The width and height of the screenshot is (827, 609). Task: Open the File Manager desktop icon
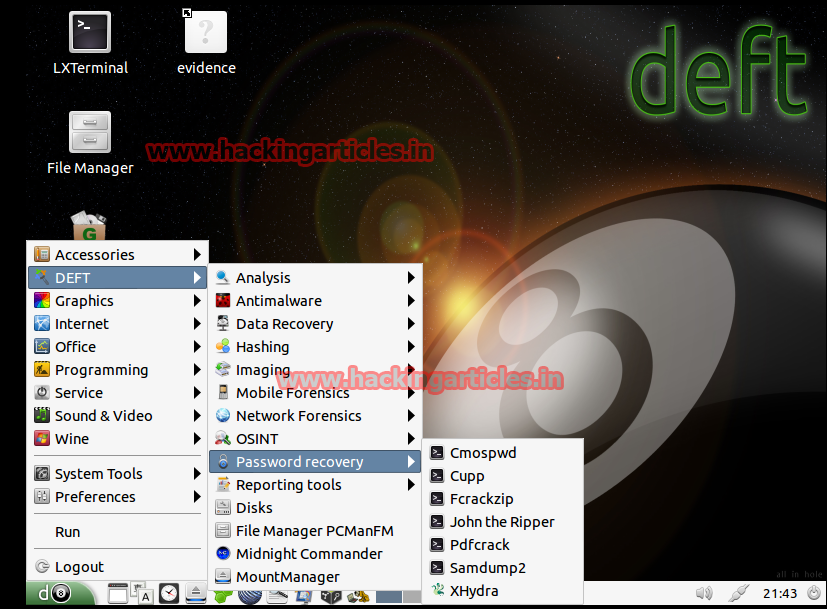coord(90,143)
